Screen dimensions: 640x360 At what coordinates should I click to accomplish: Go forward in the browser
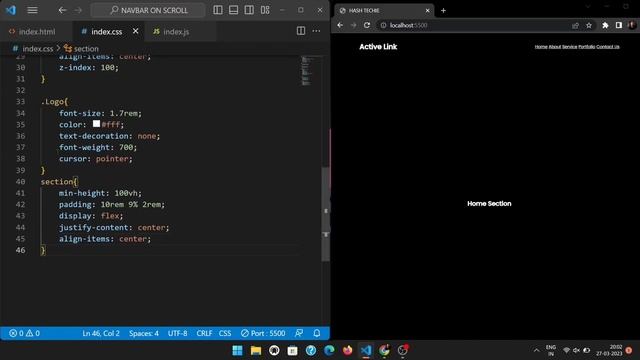[x=353, y=25]
